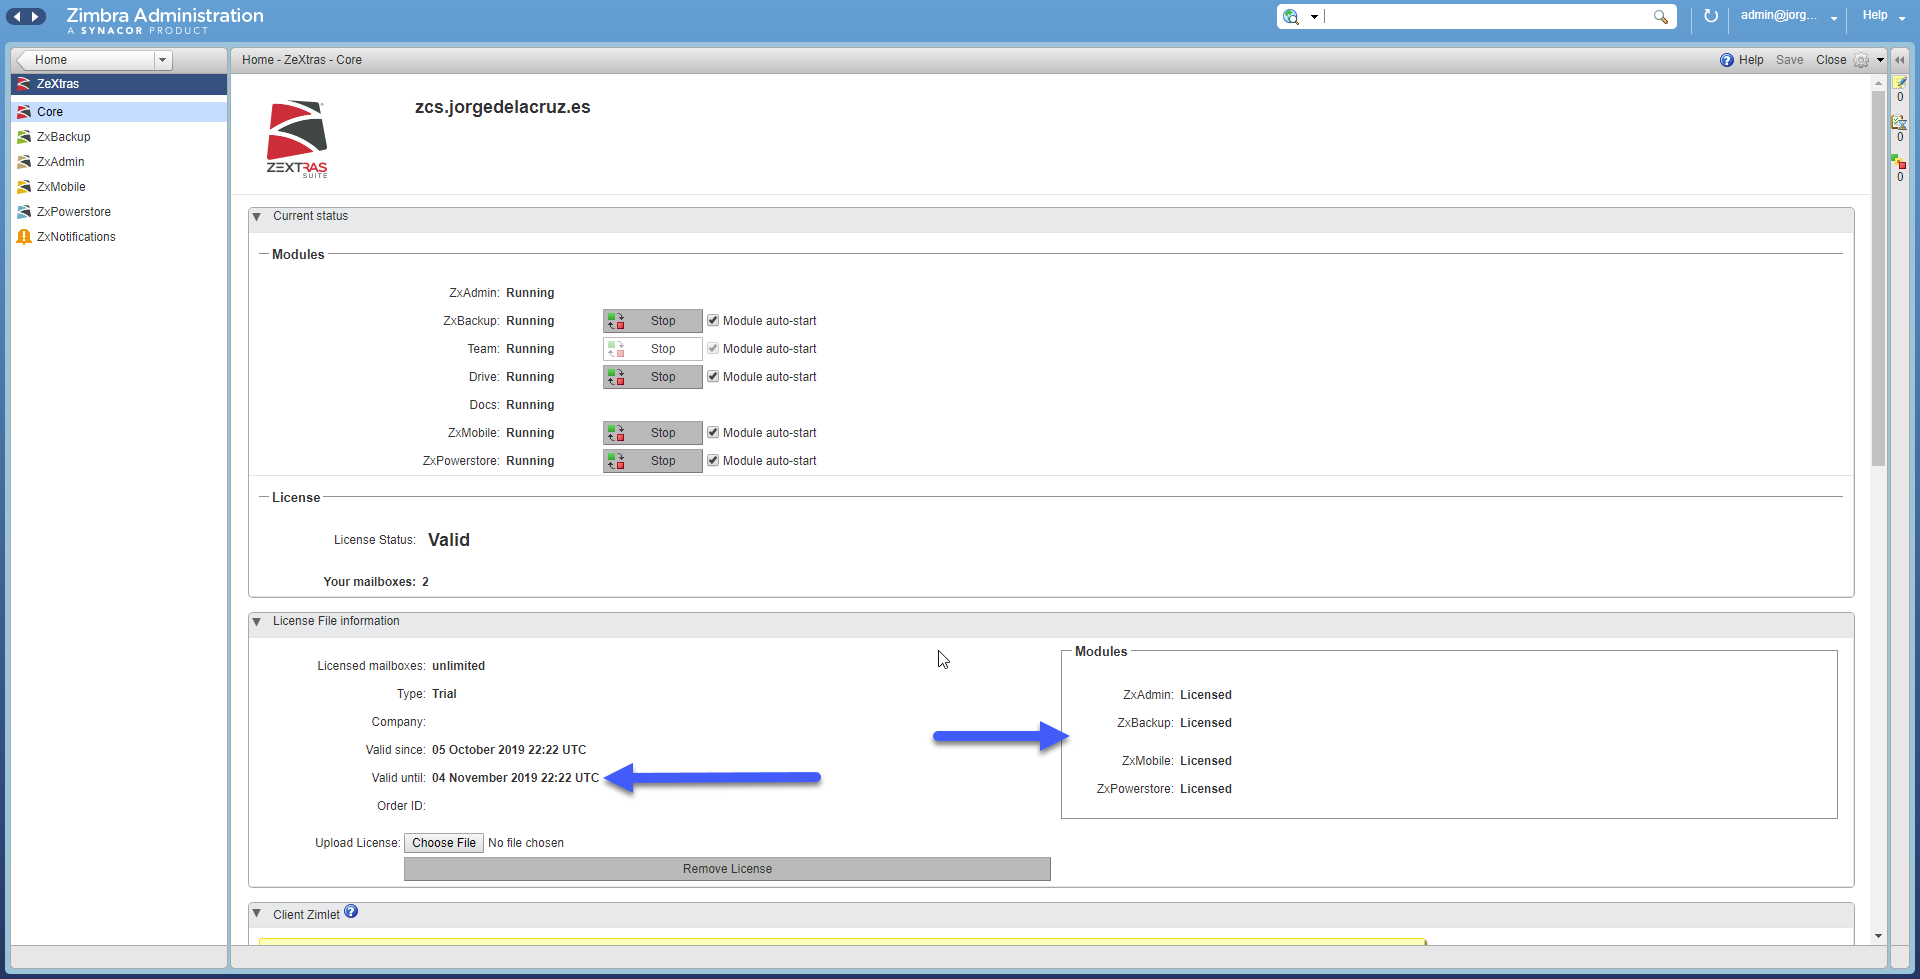This screenshot has height=979, width=1920.
Task: Click the Home navigation button
Action: point(85,60)
